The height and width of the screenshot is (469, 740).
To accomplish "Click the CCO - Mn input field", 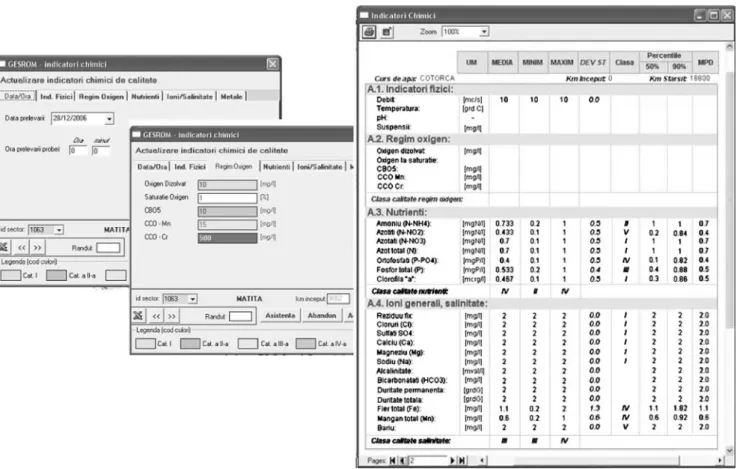I will (x=227, y=224).
